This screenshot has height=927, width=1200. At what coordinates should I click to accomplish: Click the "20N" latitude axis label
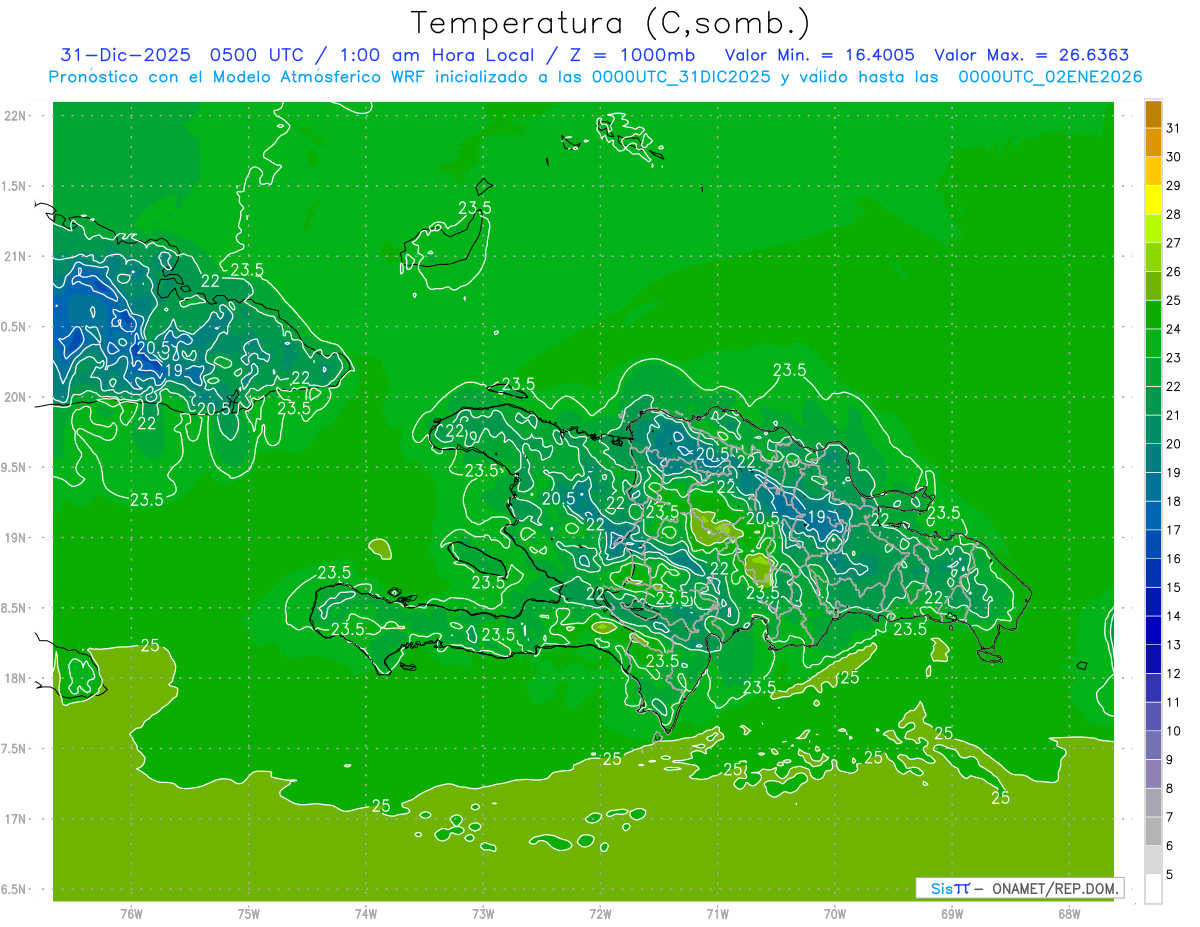click(15, 397)
